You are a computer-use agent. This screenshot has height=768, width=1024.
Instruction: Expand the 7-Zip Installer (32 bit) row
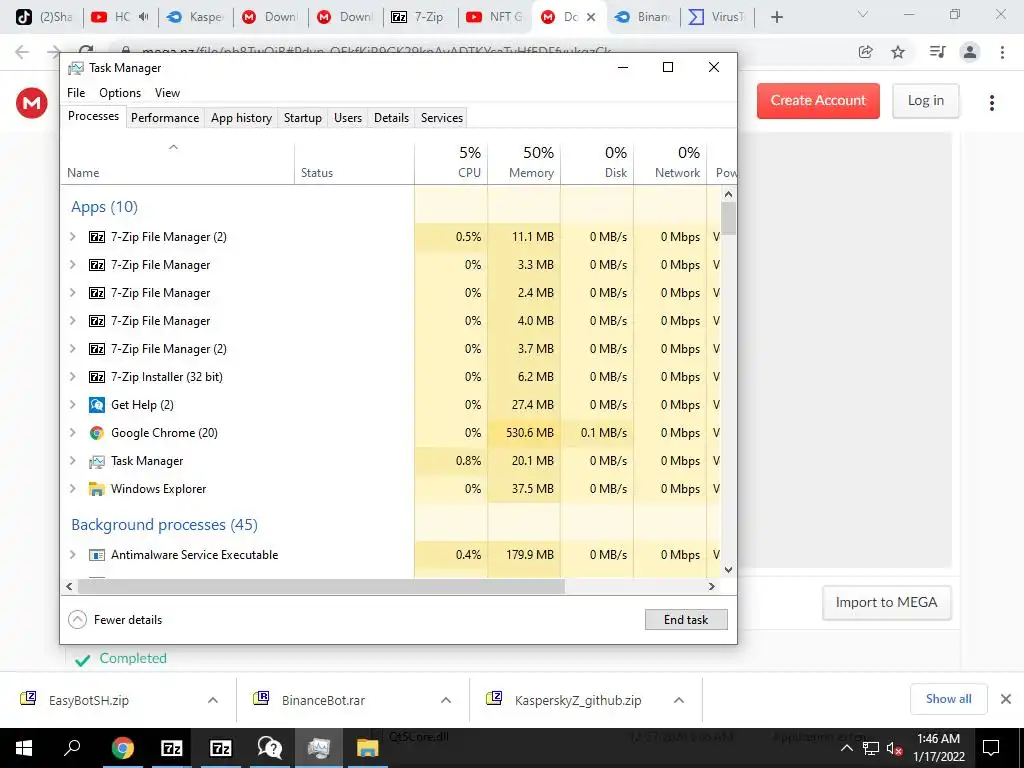click(73, 377)
